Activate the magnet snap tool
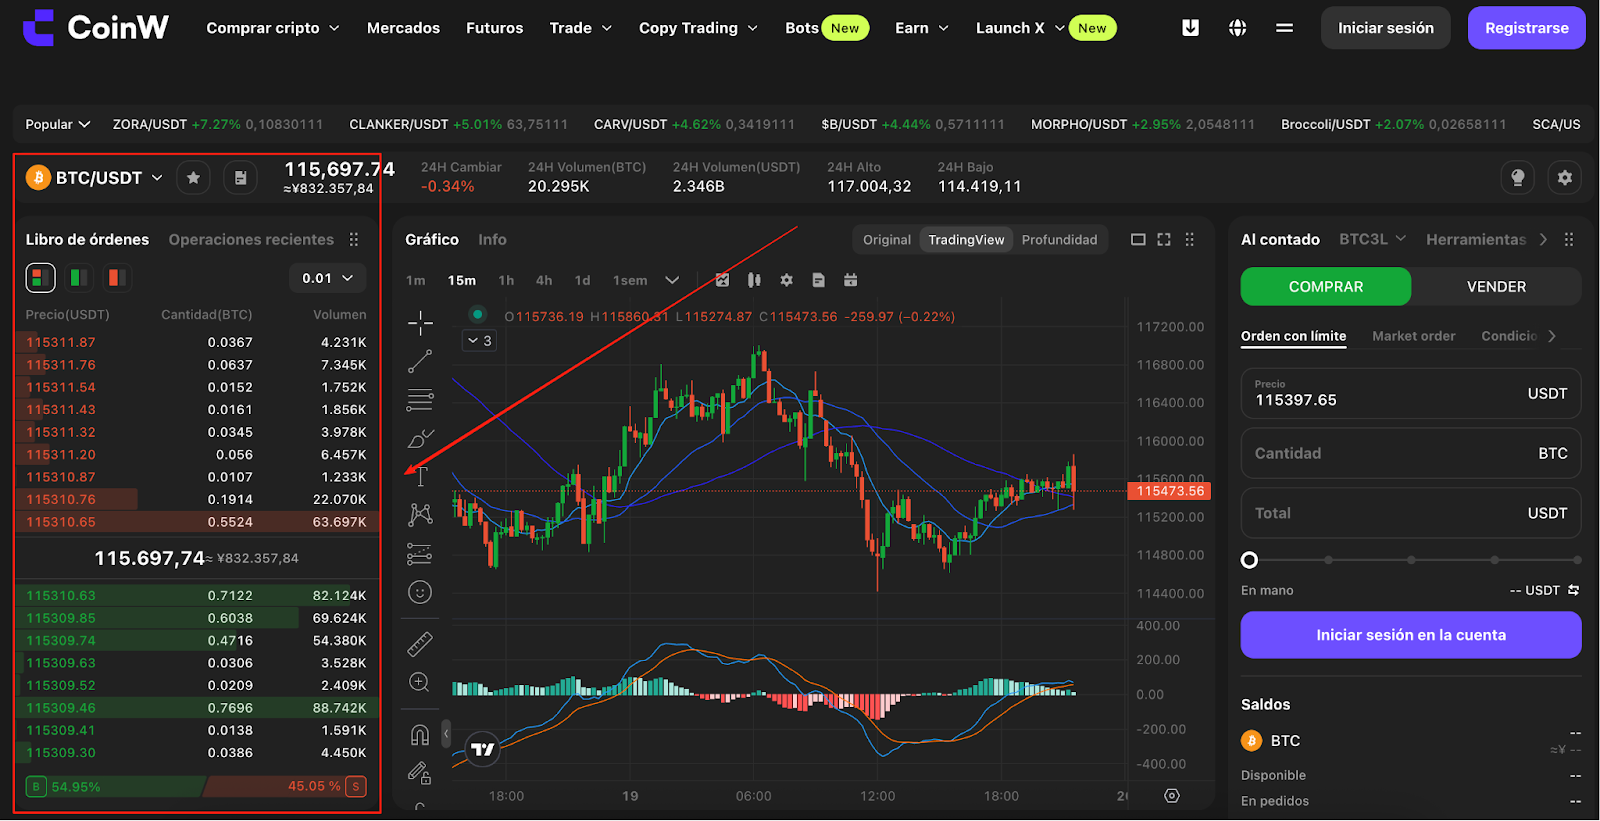The image size is (1600, 821). click(420, 735)
